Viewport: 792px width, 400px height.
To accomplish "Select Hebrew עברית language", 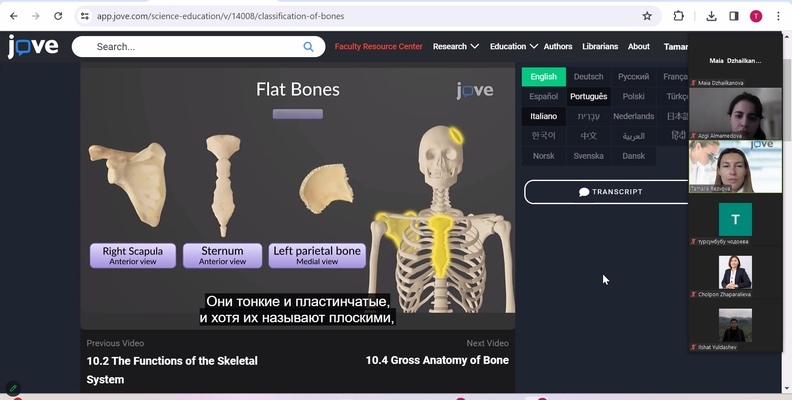I will [x=588, y=116].
